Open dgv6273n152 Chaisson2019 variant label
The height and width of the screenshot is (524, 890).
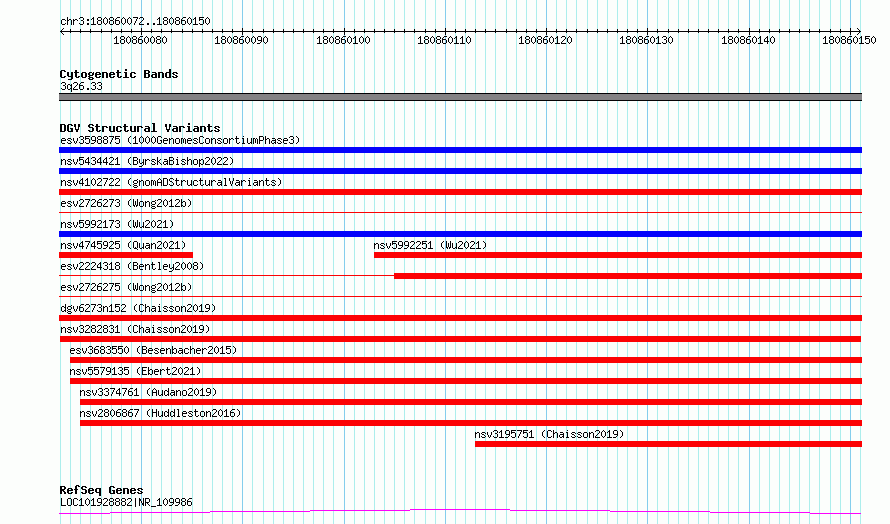138,308
